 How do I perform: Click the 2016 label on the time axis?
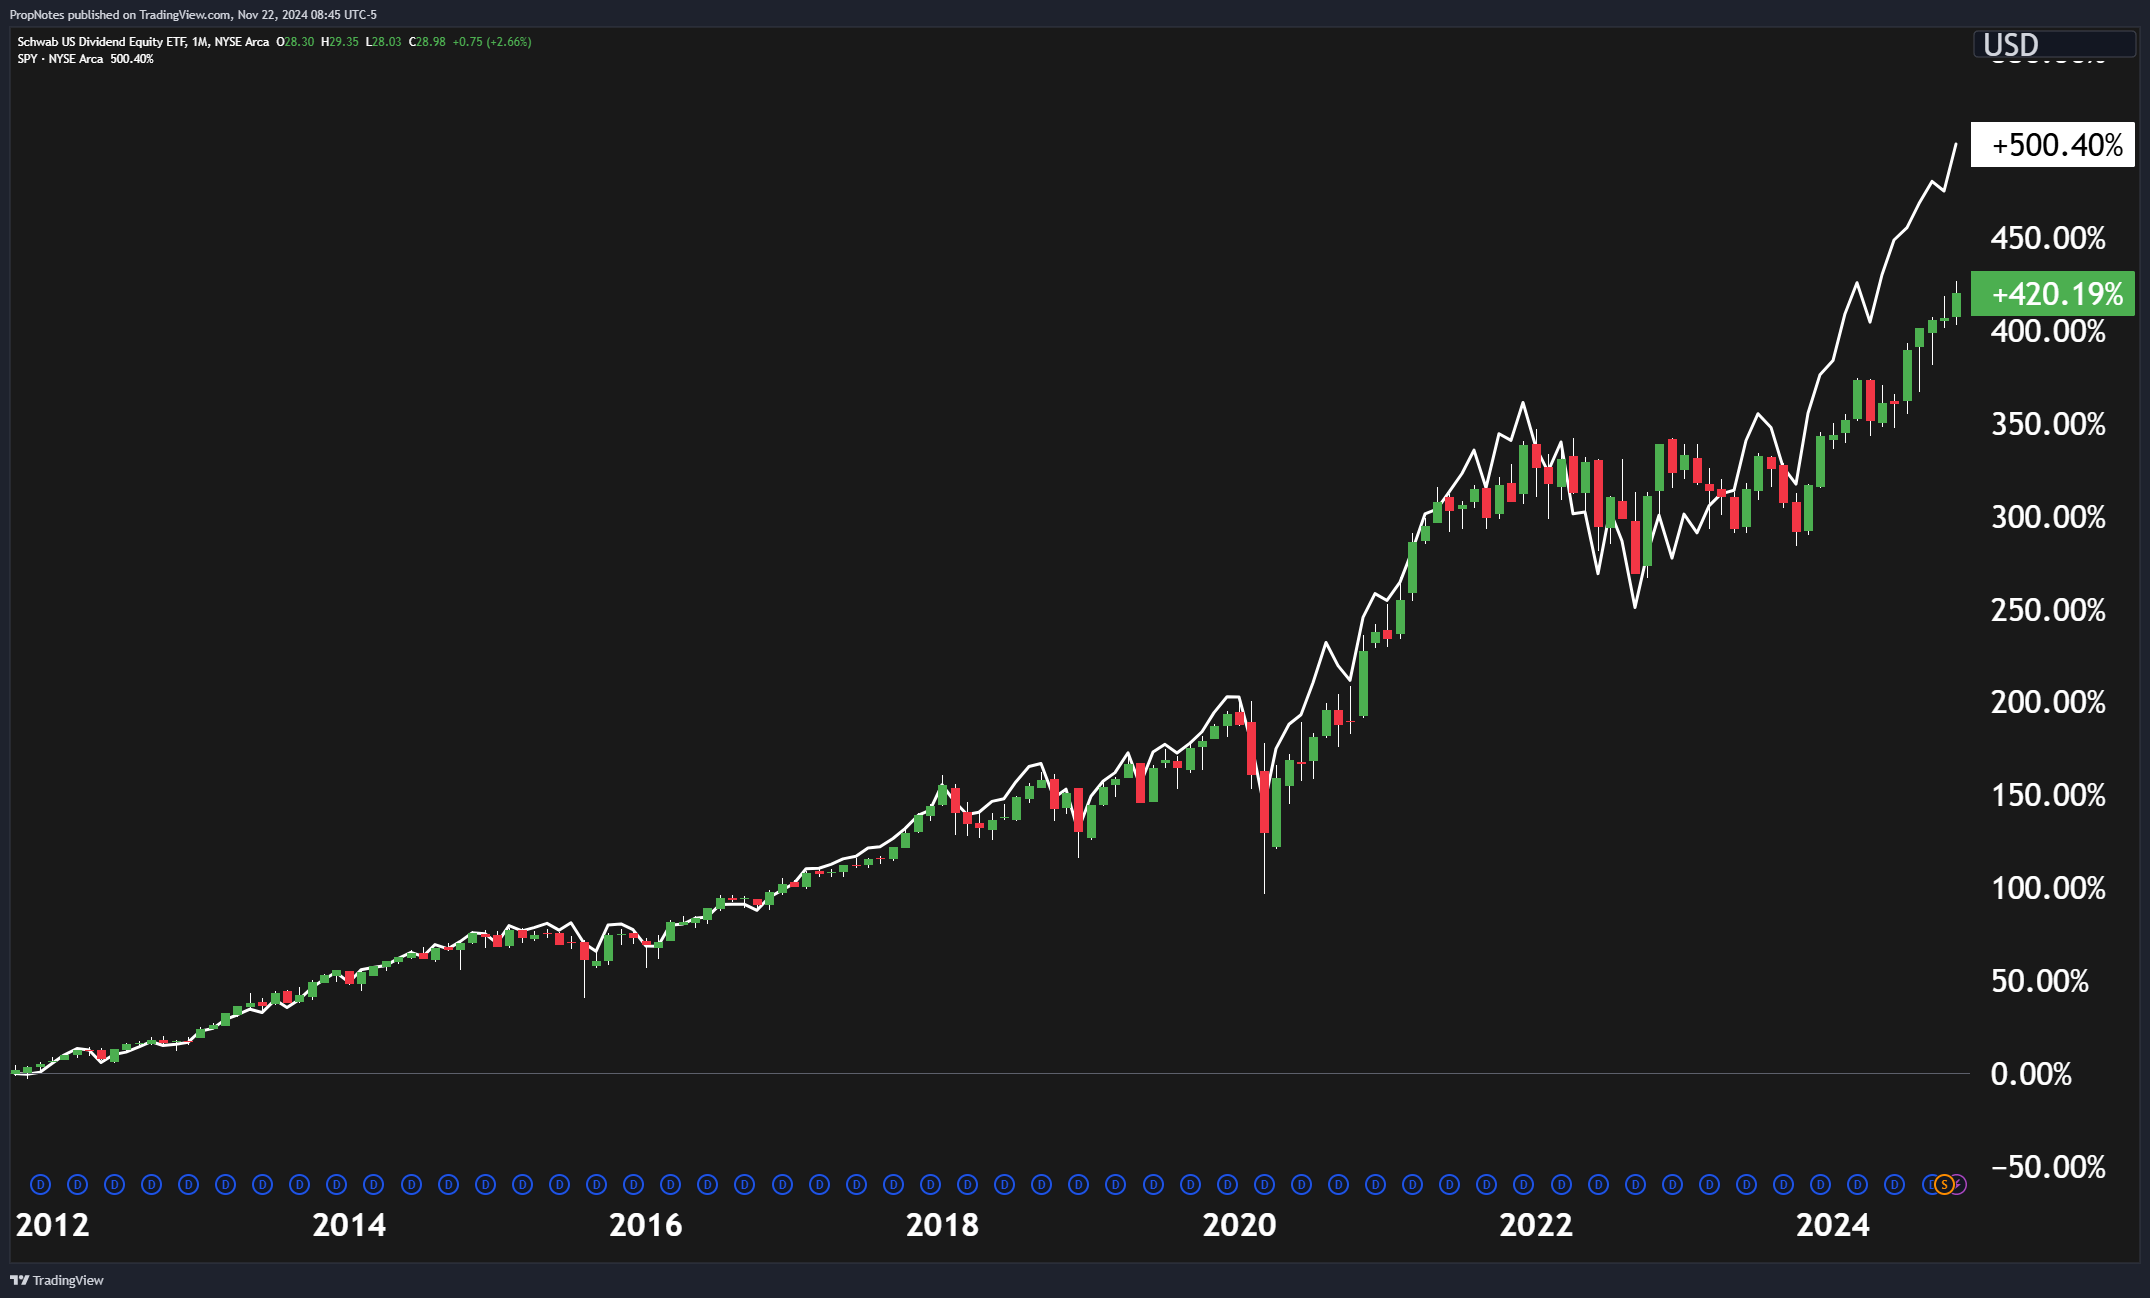click(645, 1225)
